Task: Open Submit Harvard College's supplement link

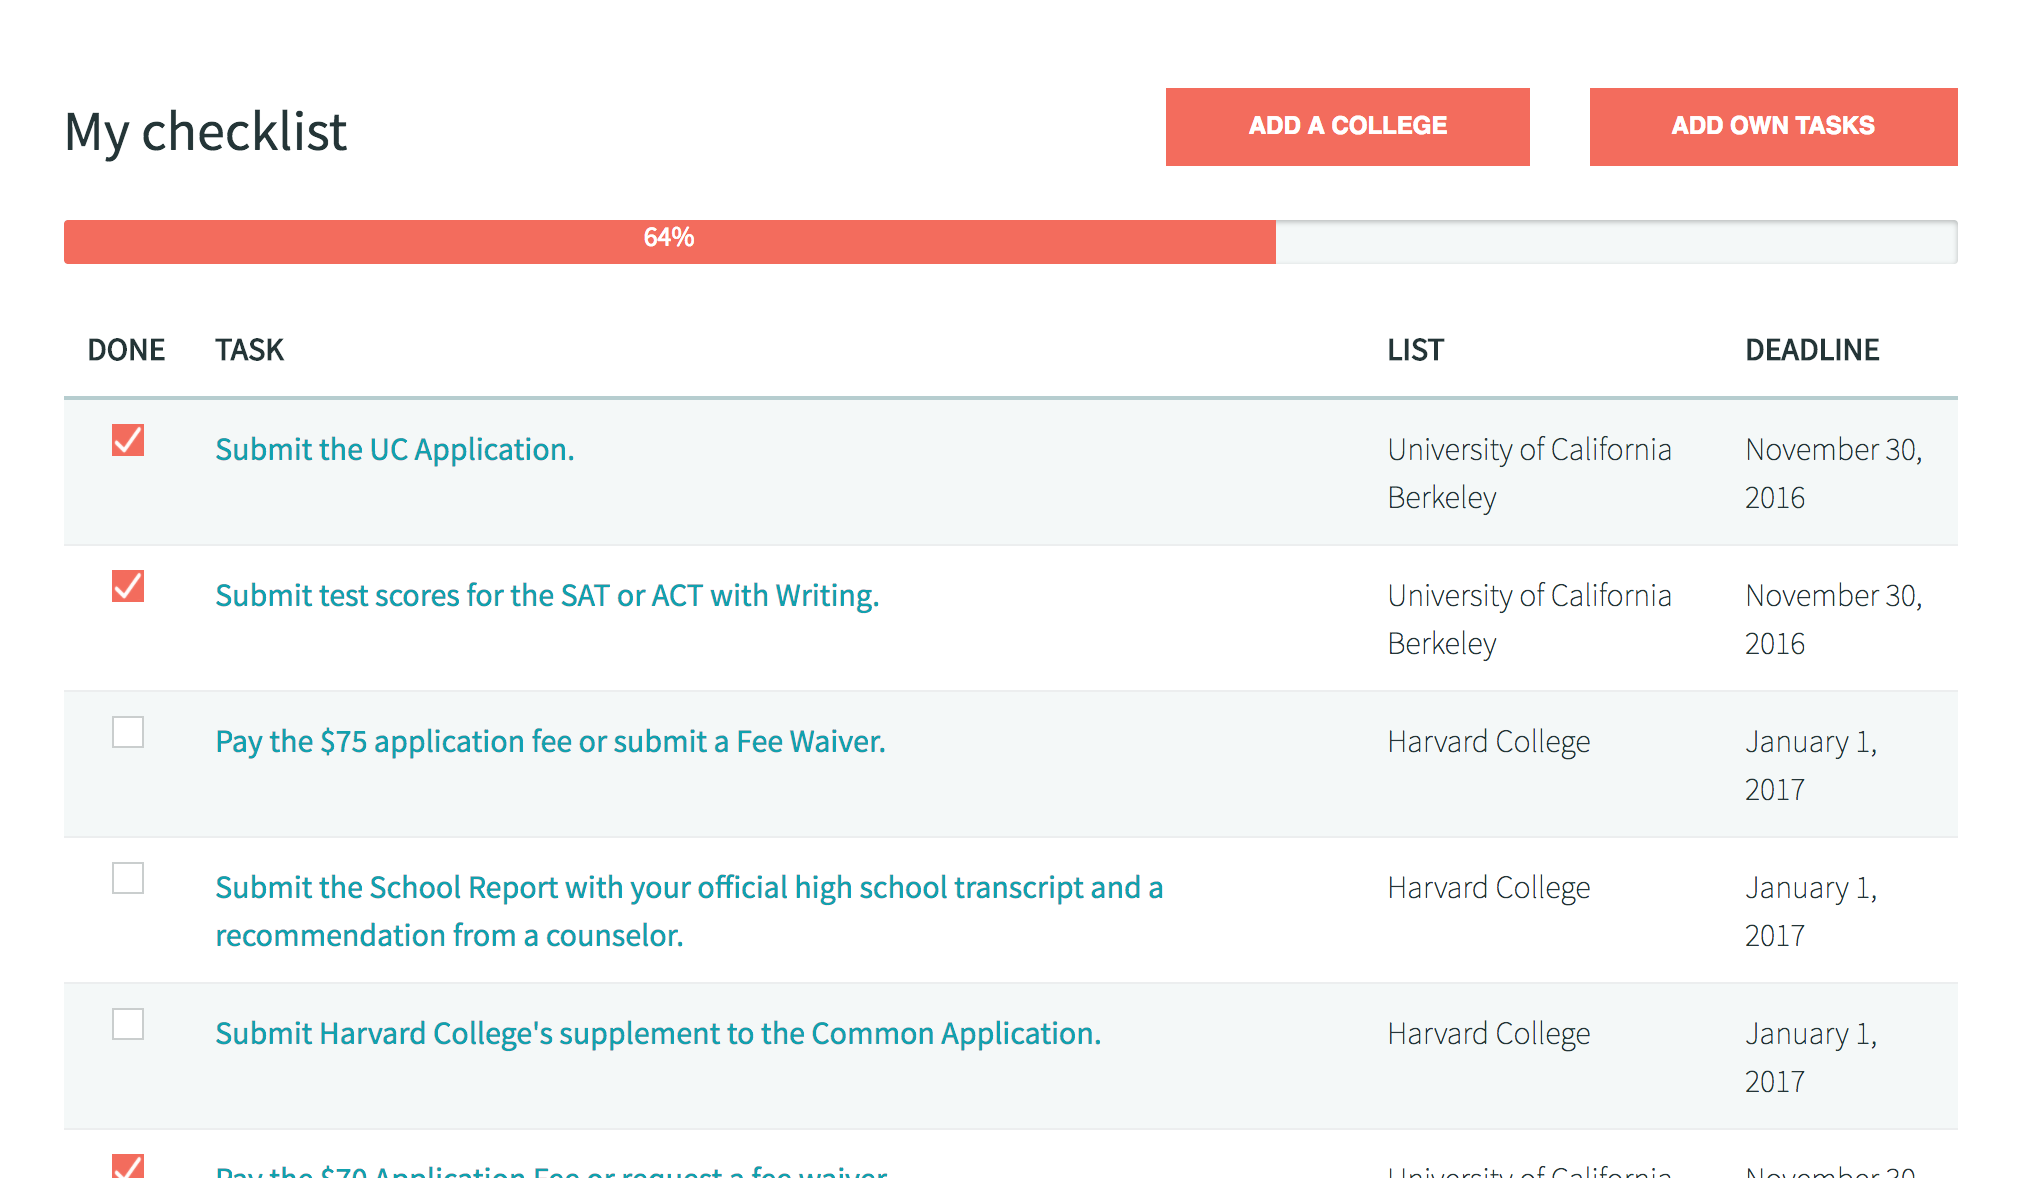Action: [x=658, y=1034]
